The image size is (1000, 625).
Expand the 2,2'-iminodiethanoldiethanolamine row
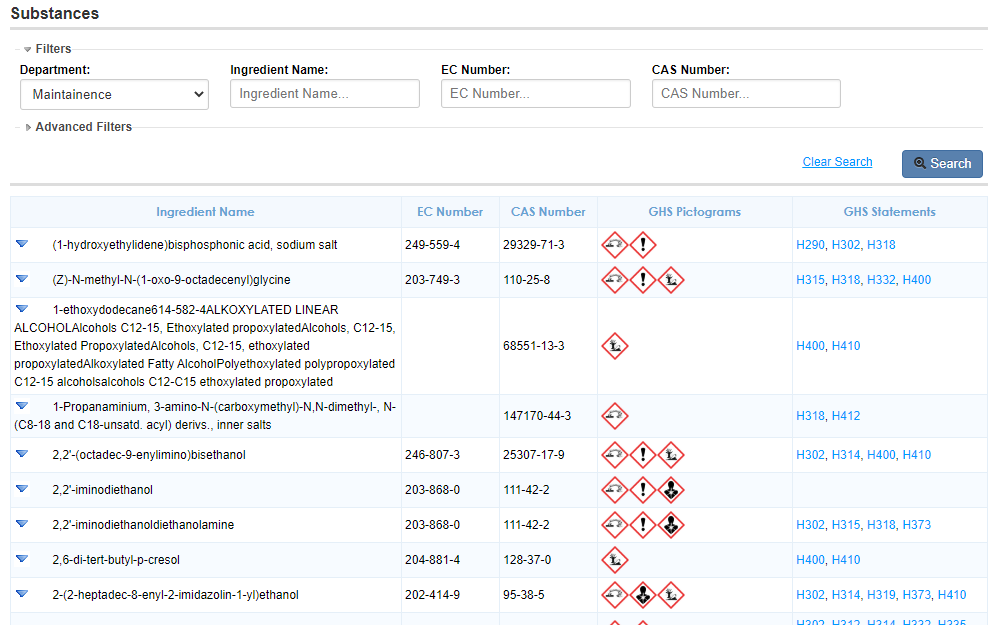pyautogui.click(x=22, y=524)
